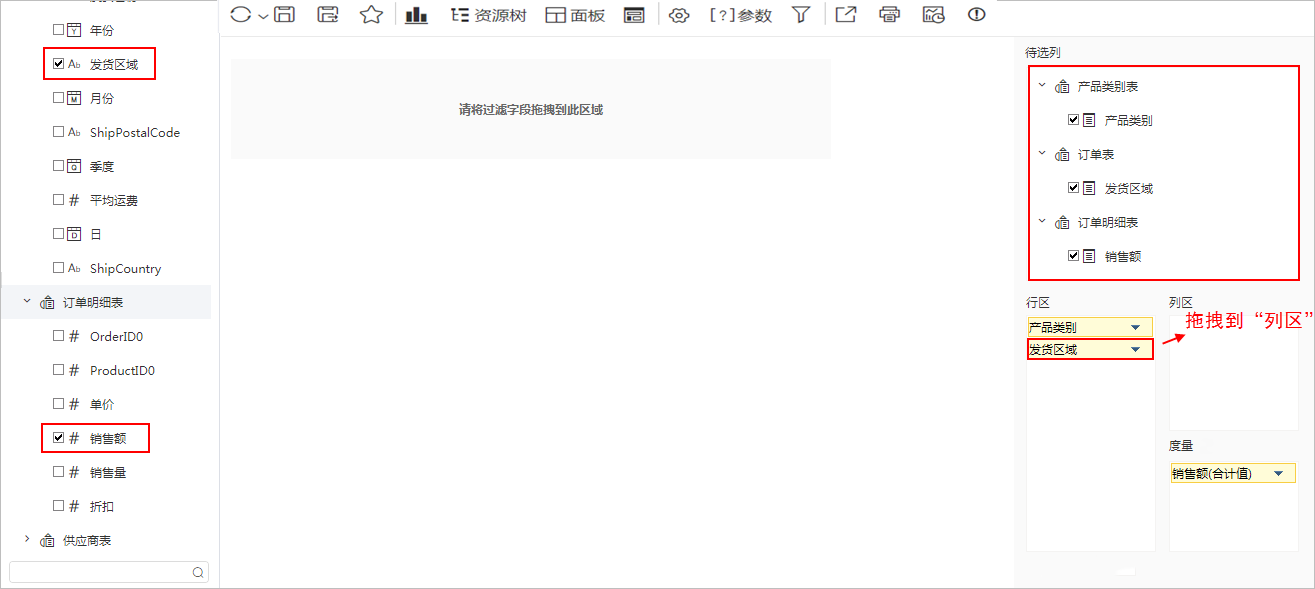Click the 月份 calendar type icon

[74, 98]
